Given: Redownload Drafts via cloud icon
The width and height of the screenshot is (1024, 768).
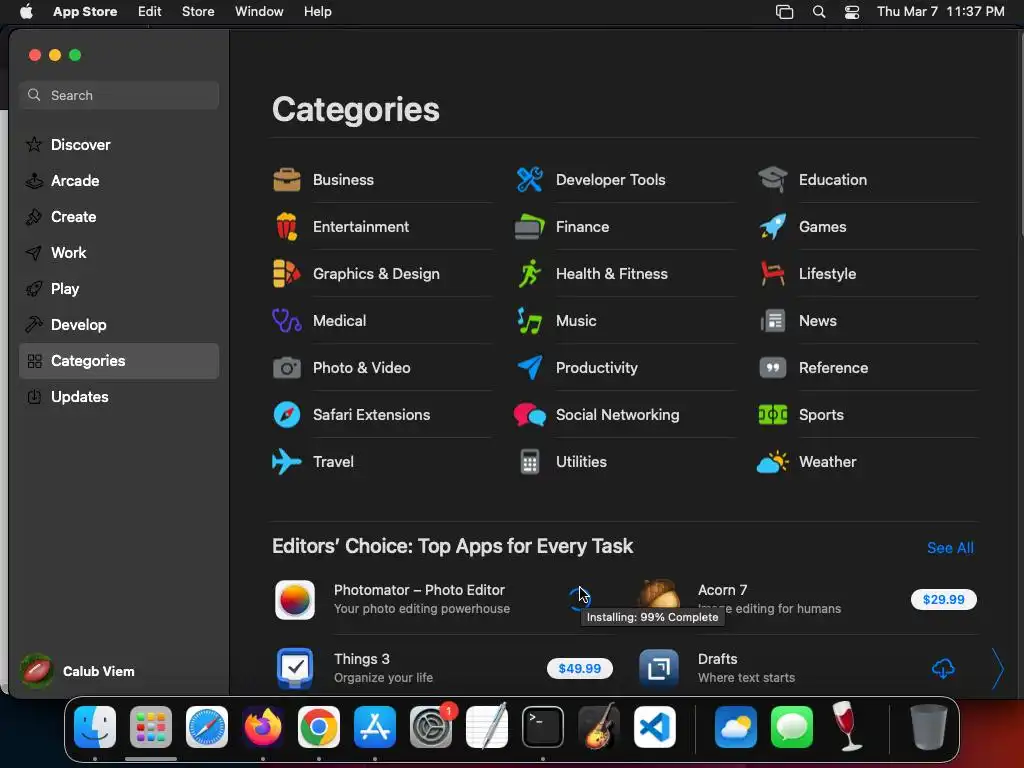Looking at the screenshot, I should point(943,668).
